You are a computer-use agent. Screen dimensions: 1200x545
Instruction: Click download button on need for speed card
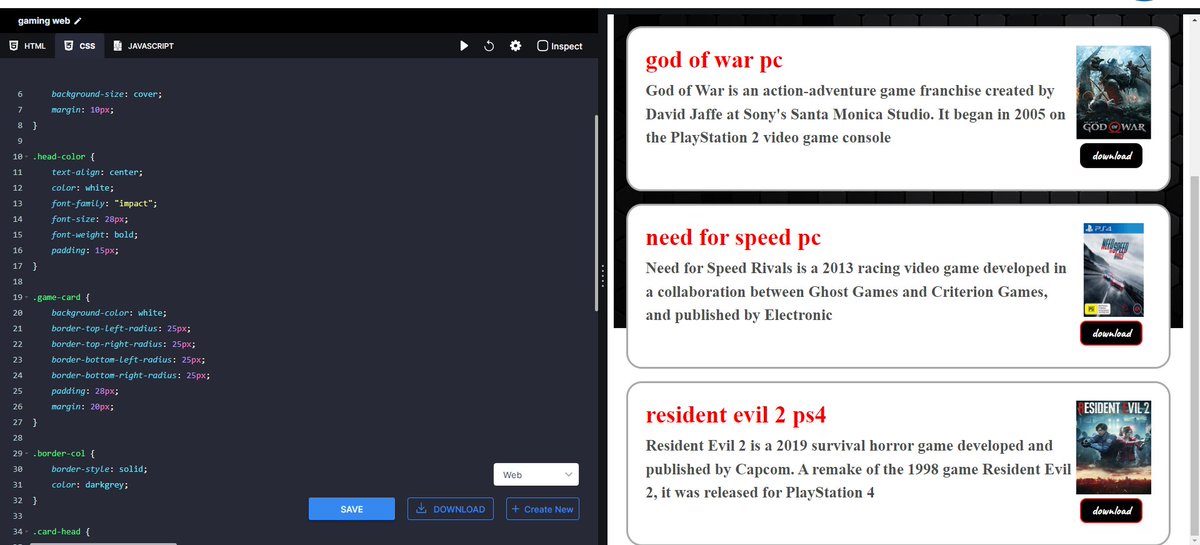[1111, 333]
